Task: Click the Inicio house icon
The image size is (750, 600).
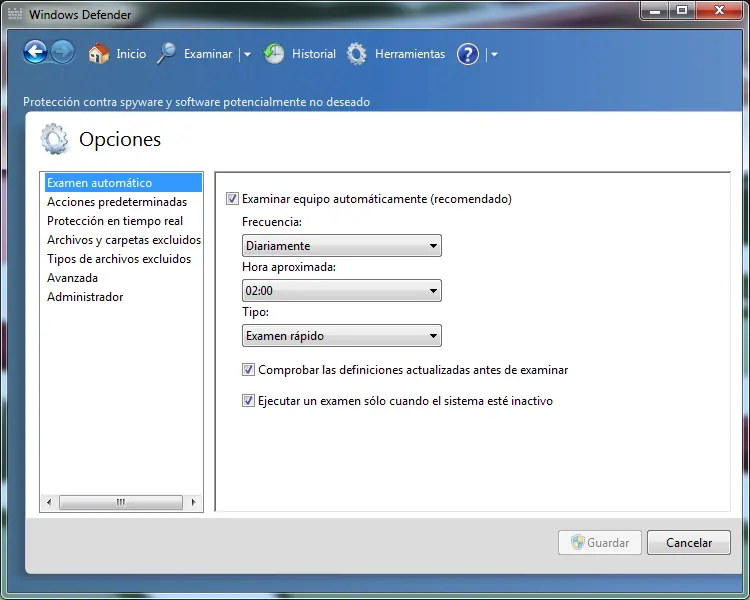Action: pos(99,54)
